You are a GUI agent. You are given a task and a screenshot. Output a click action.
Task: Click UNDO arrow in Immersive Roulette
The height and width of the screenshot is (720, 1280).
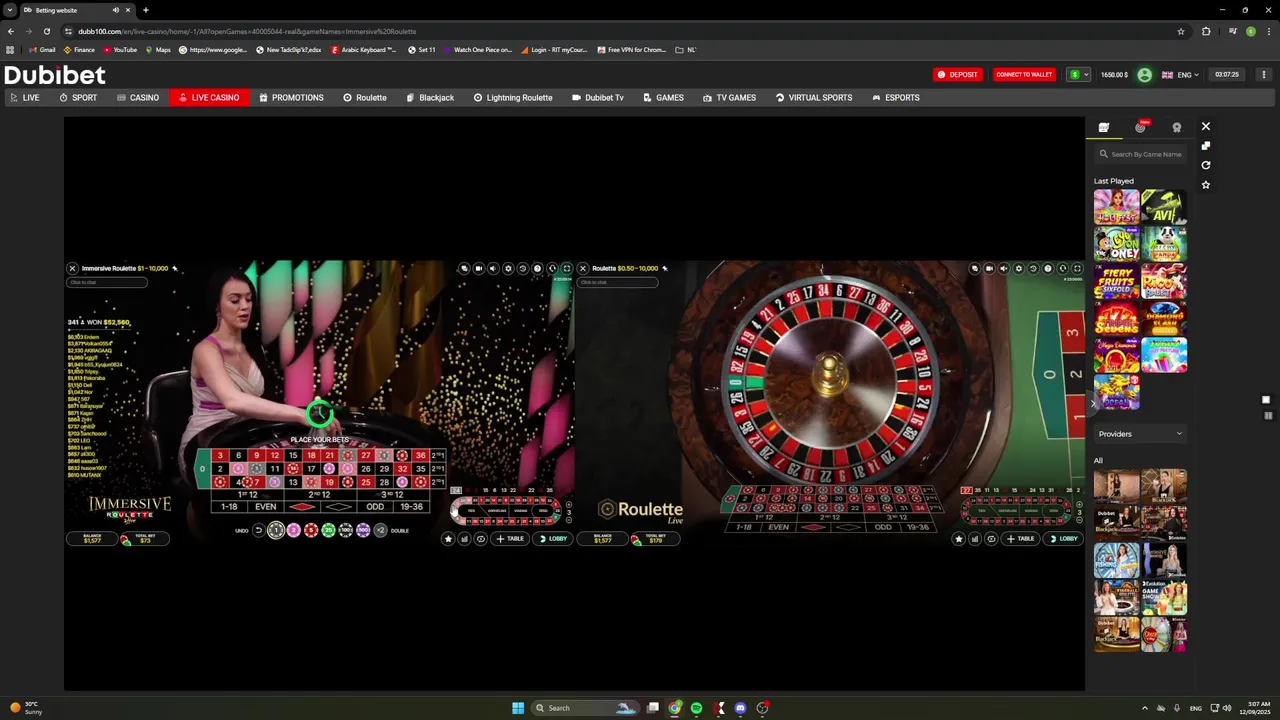pyautogui.click(x=259, y=530)
